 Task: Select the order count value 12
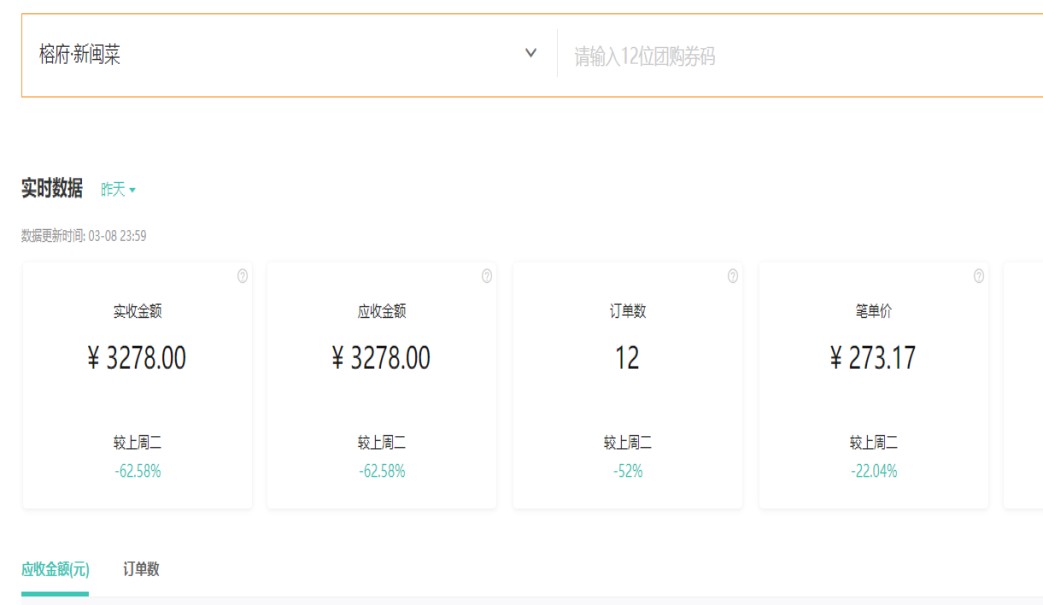627,358
